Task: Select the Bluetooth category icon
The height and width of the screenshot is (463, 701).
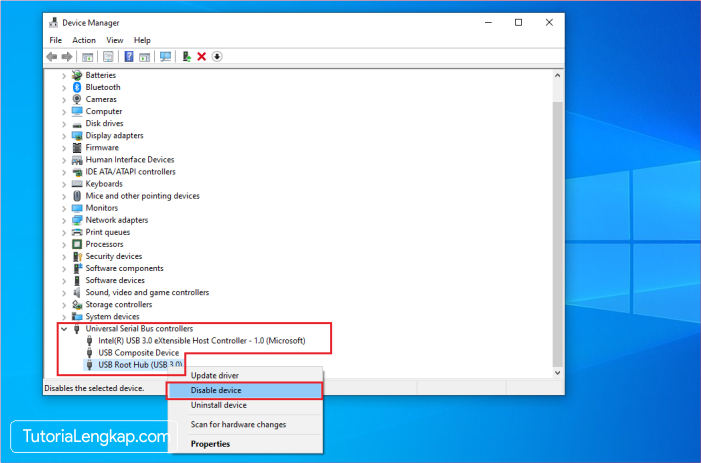Action: tap(77, 87)
